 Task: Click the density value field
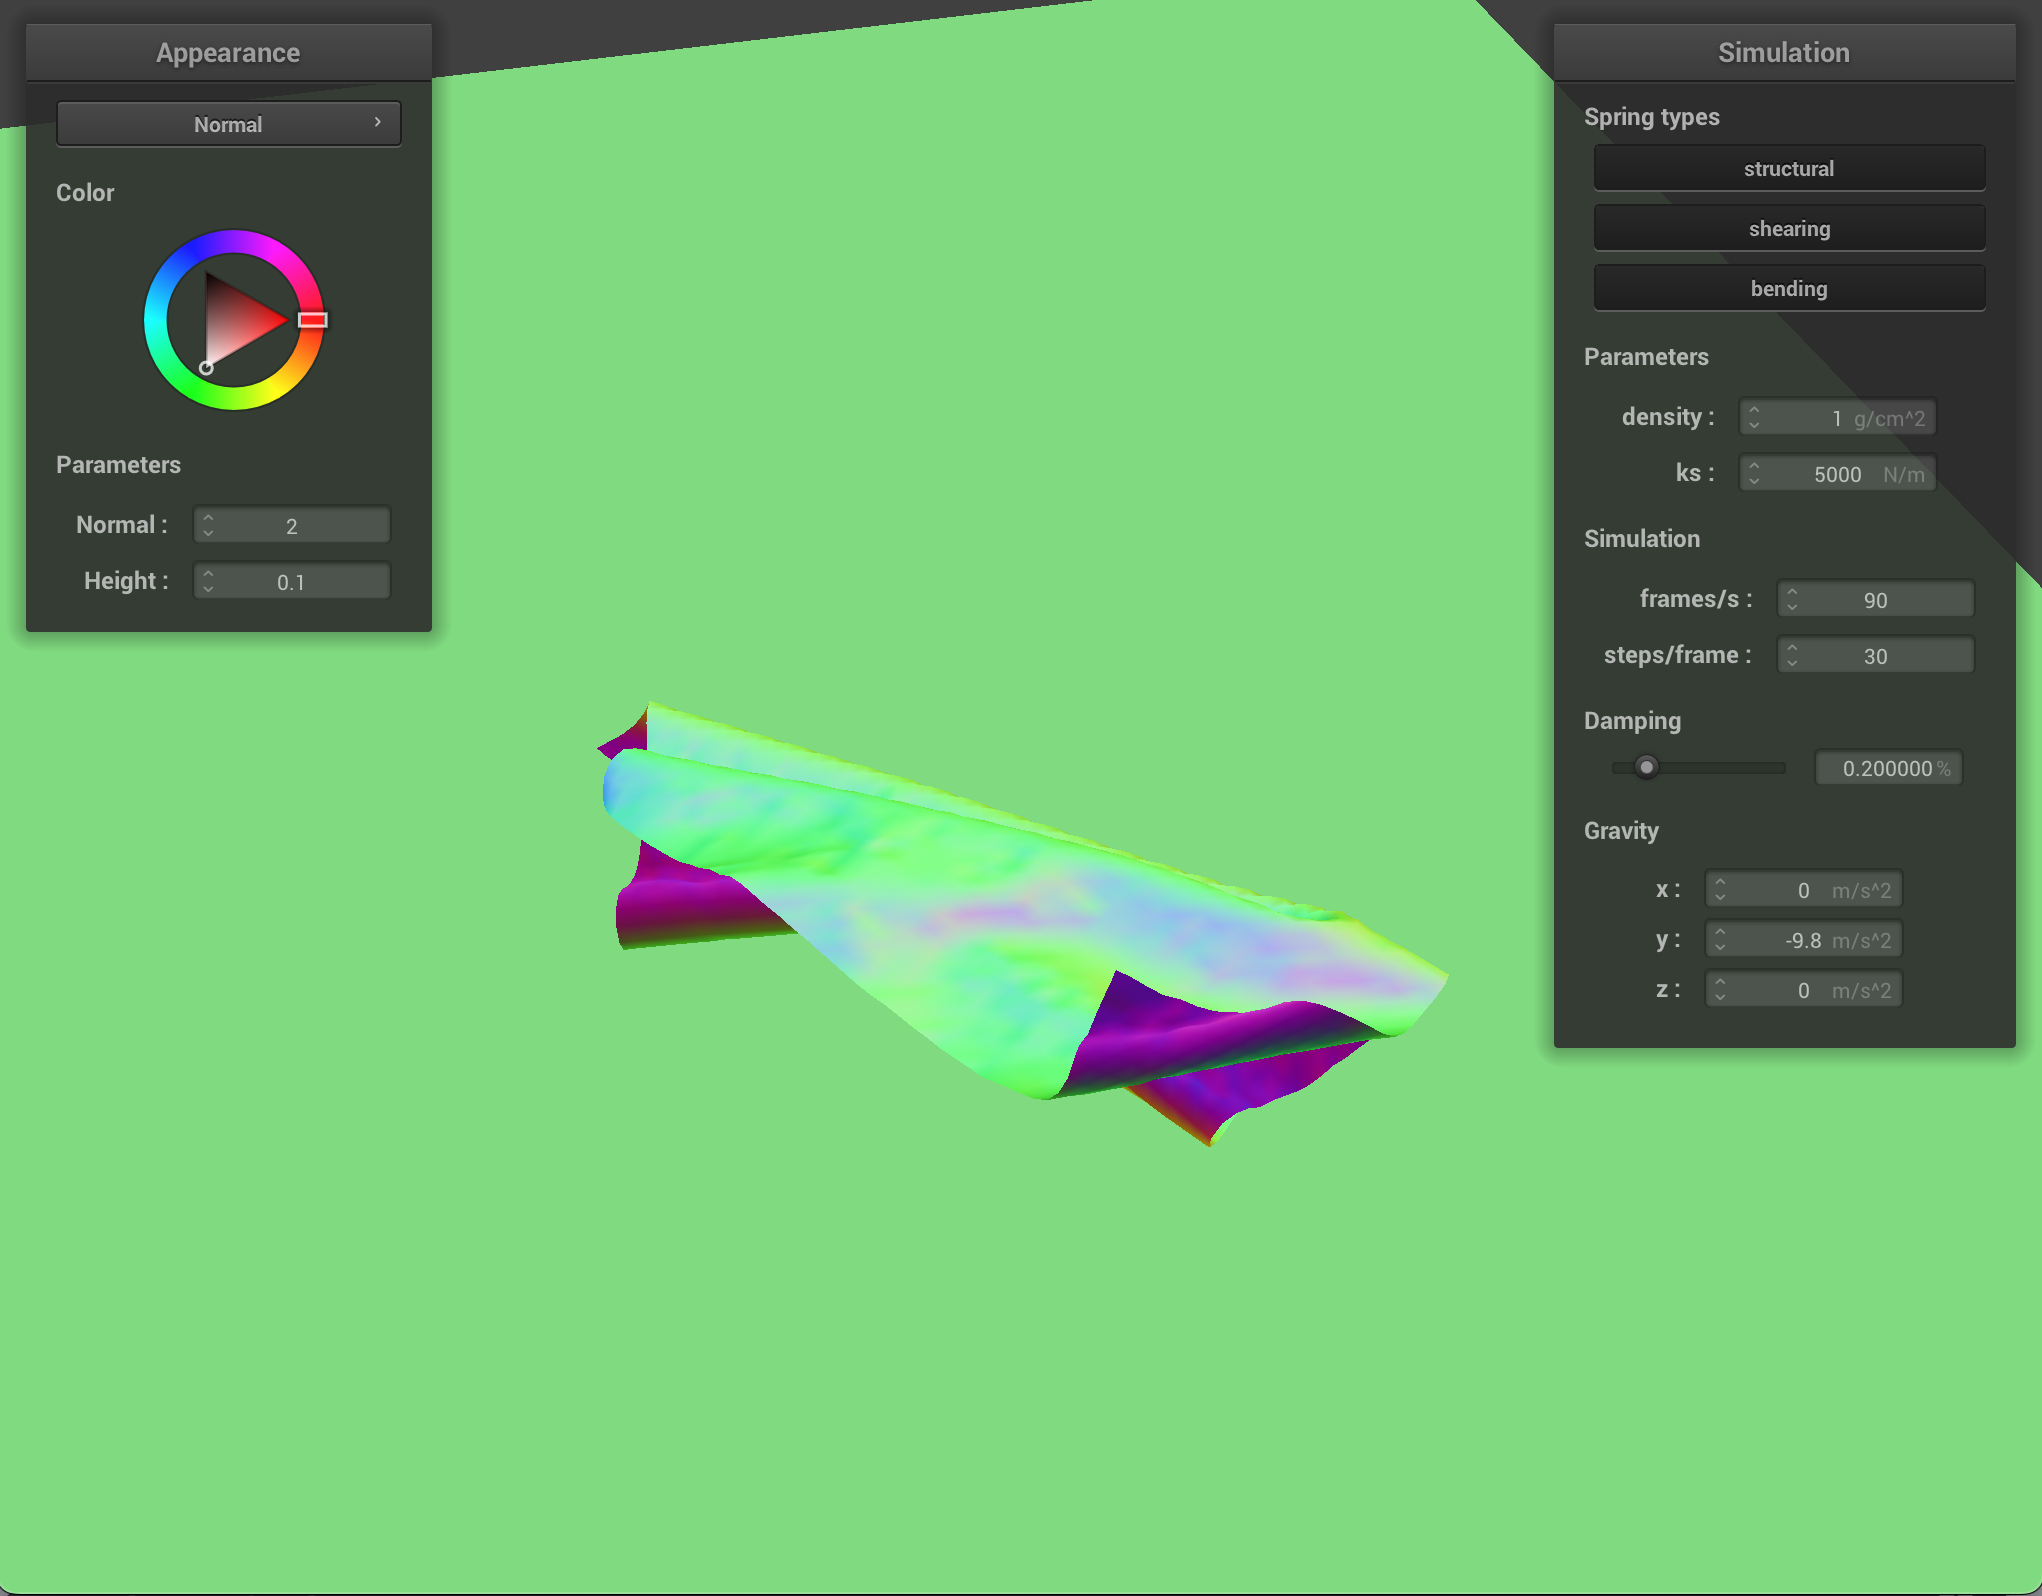tap(1838, 417)
